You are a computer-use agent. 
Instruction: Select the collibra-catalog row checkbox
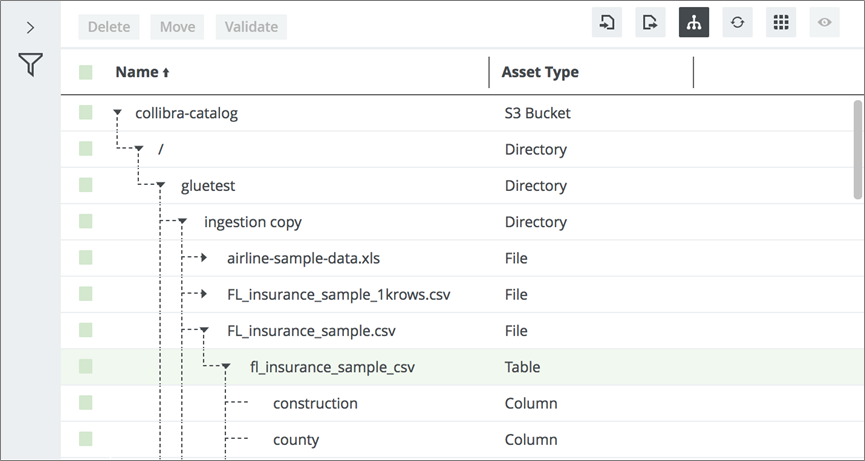(x=86, y=113)
